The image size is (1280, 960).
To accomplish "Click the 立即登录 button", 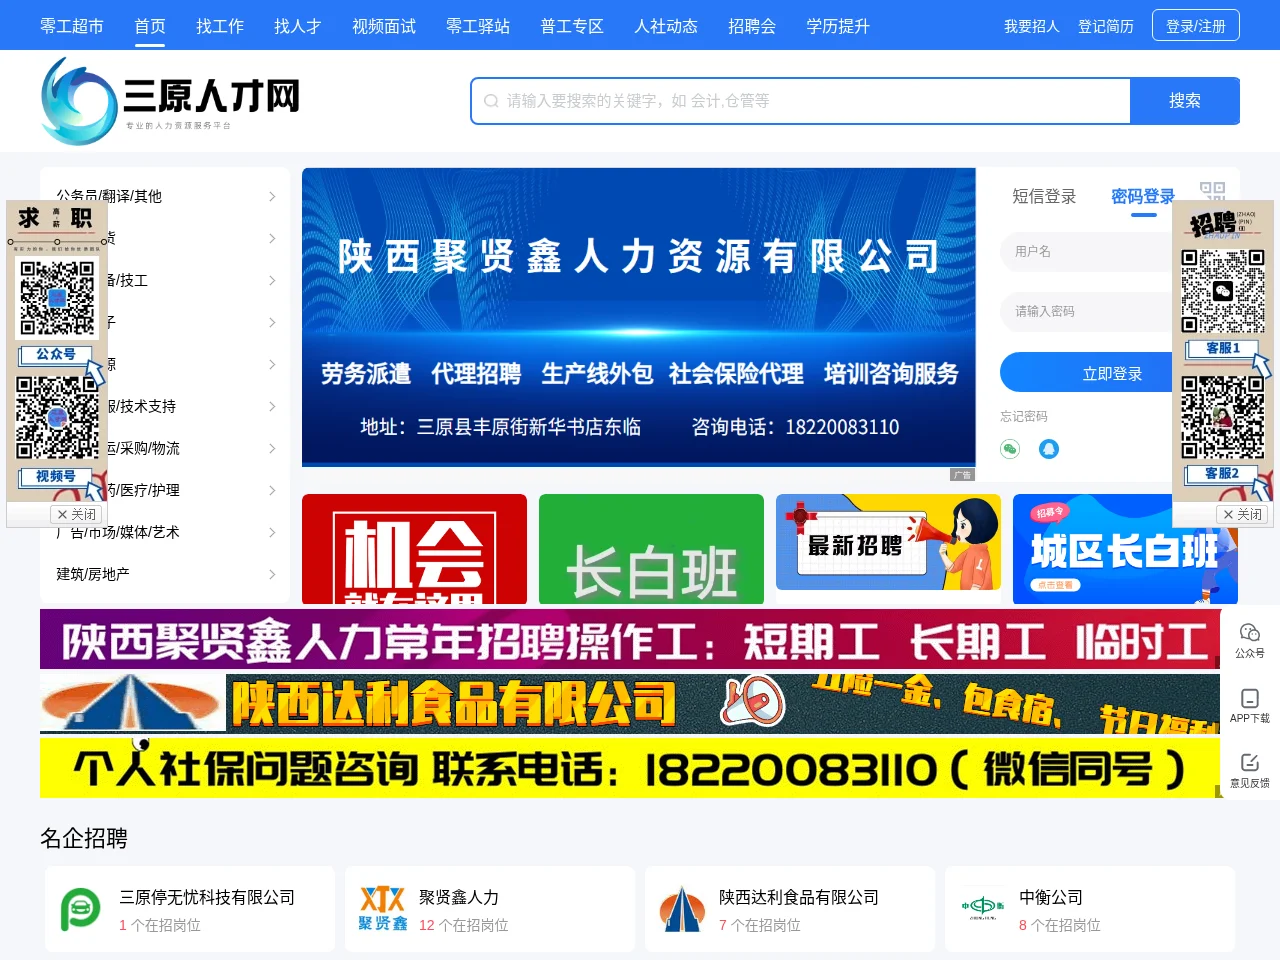I will click(1112, 373).
